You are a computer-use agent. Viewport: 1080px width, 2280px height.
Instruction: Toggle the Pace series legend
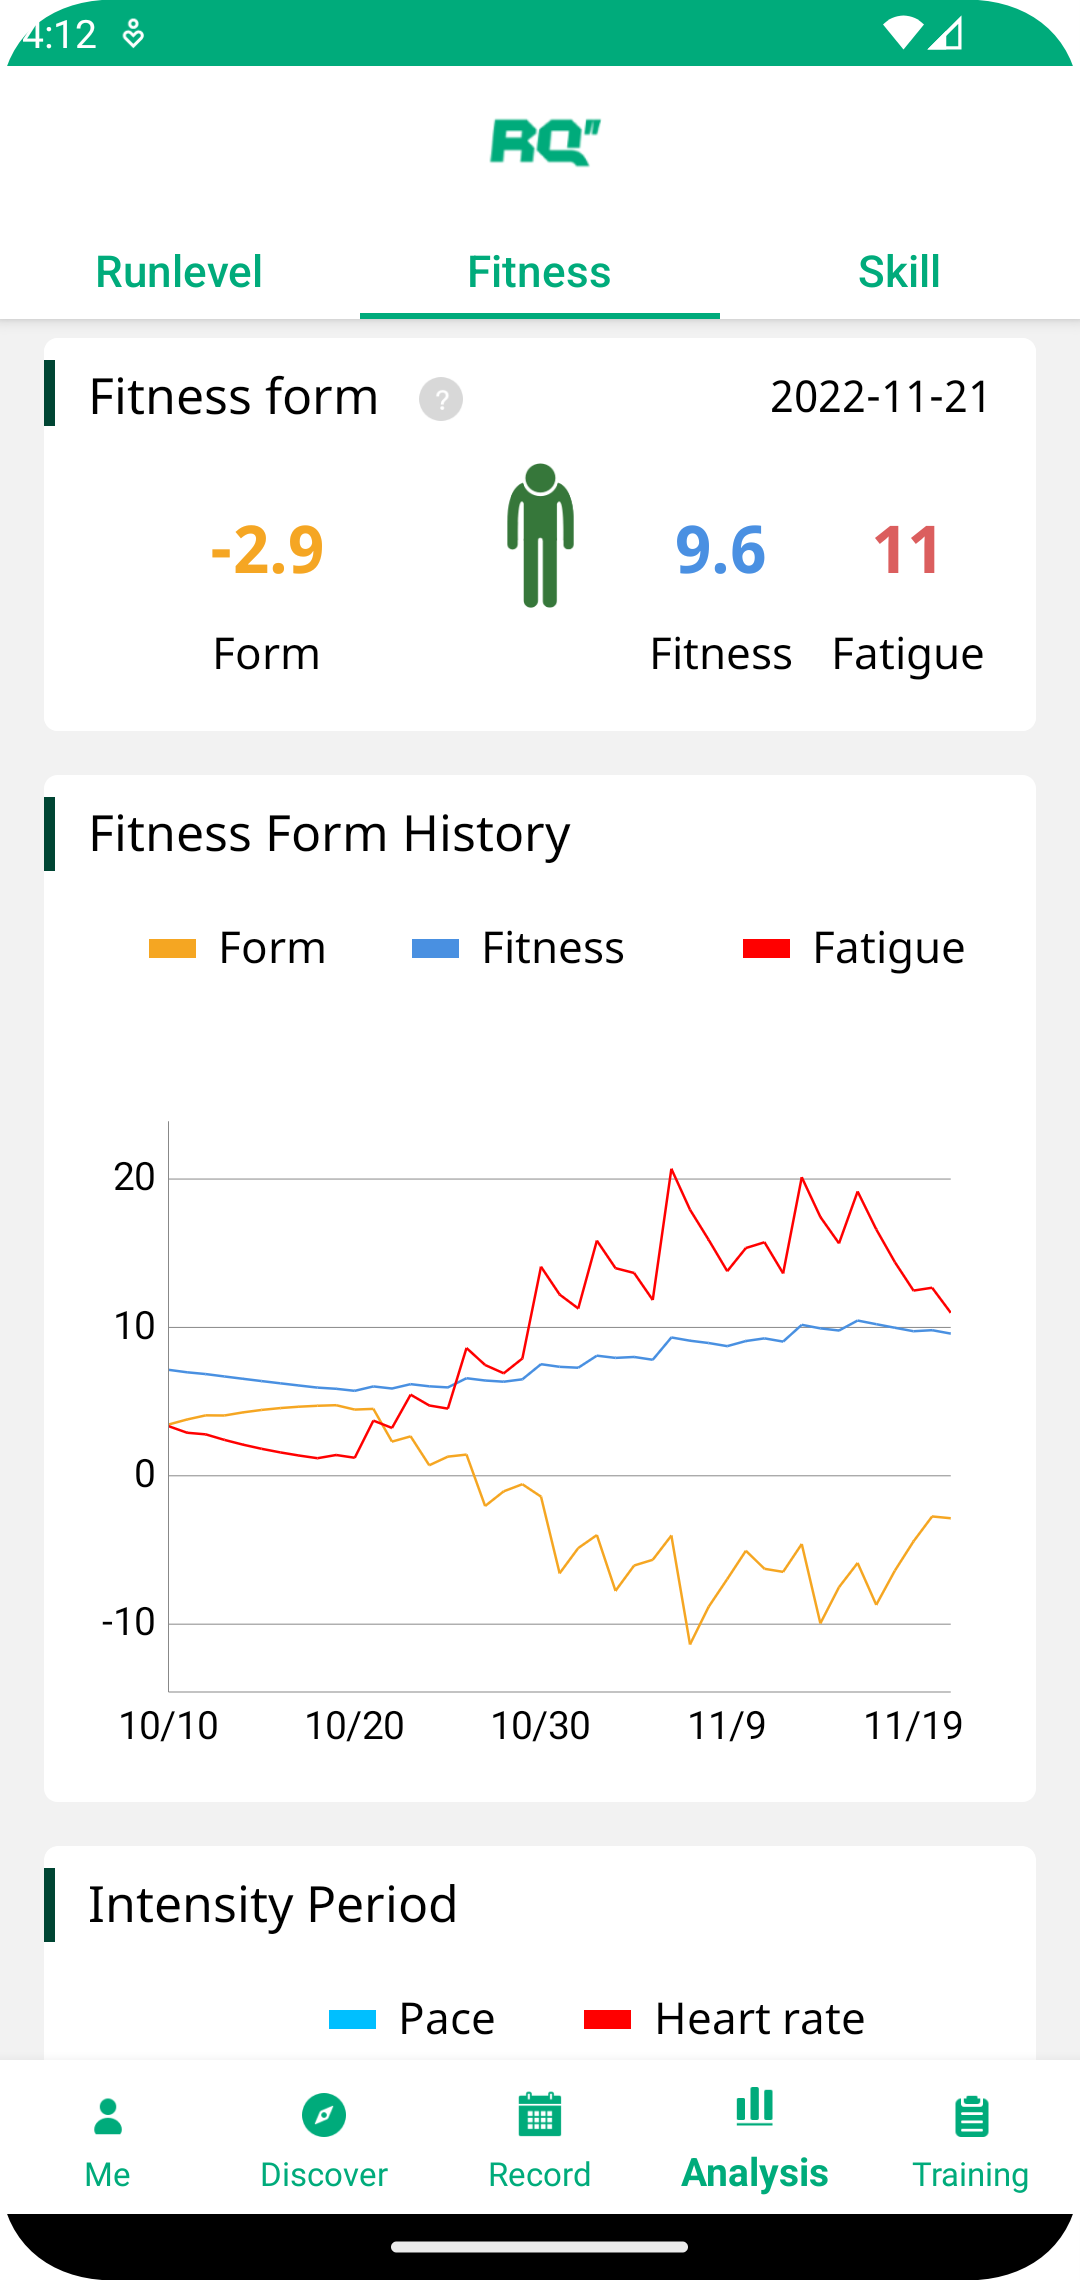412,2019
